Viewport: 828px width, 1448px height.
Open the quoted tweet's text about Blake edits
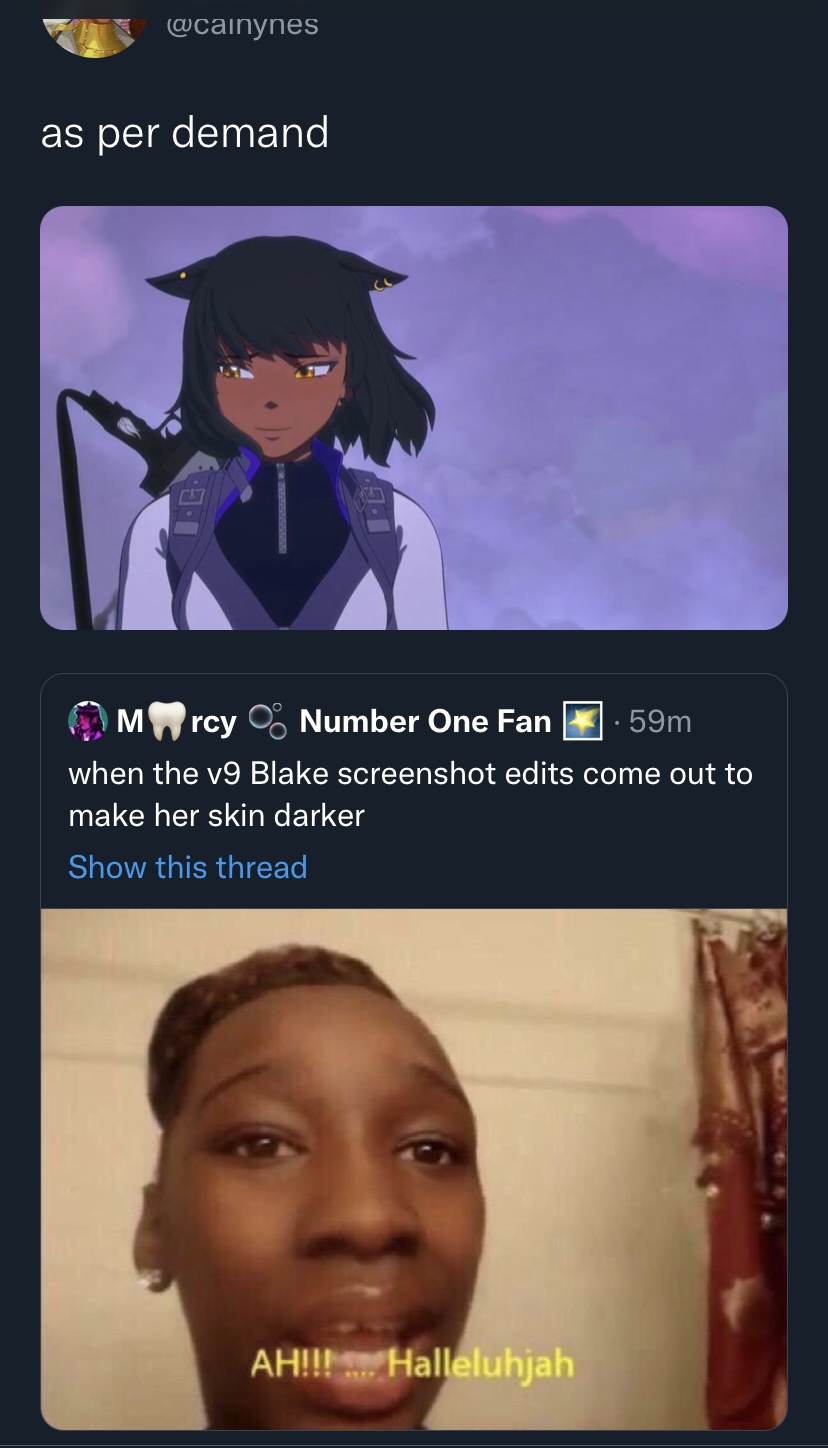(410, 794)
